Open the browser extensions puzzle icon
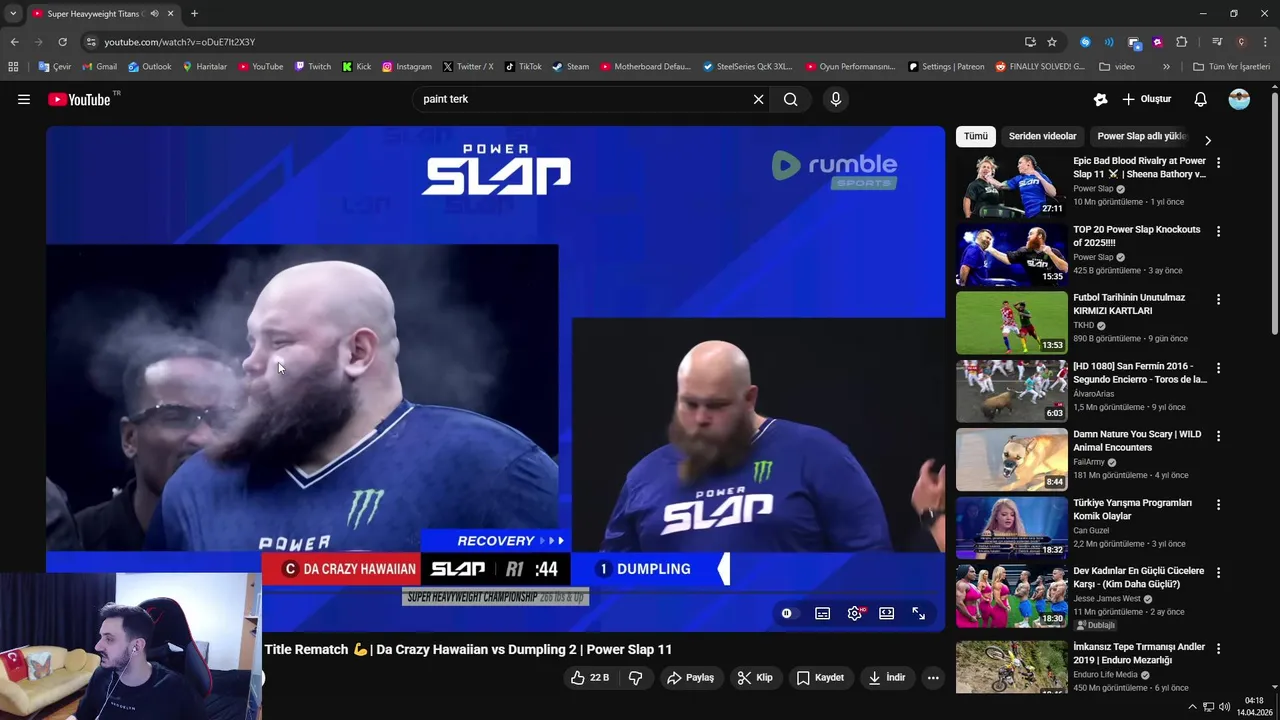This screenshot has height=720, width=1280. (1182, 42)
